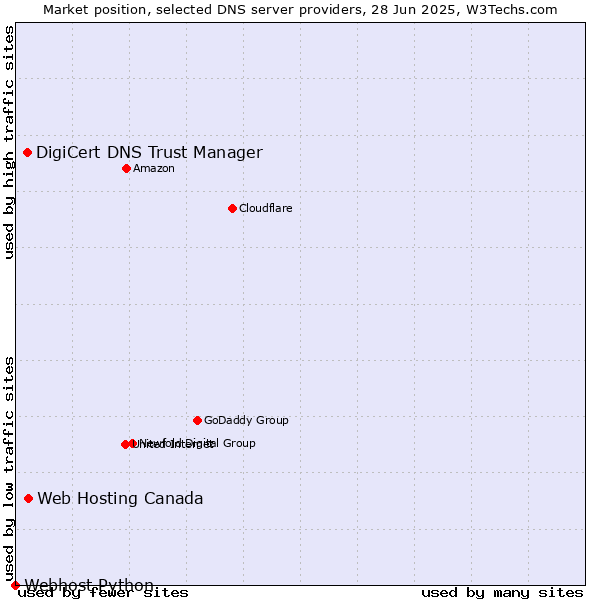
Task: Click the Webhost Python red marker
Action: pyautogui.click(x=15, y=585)
